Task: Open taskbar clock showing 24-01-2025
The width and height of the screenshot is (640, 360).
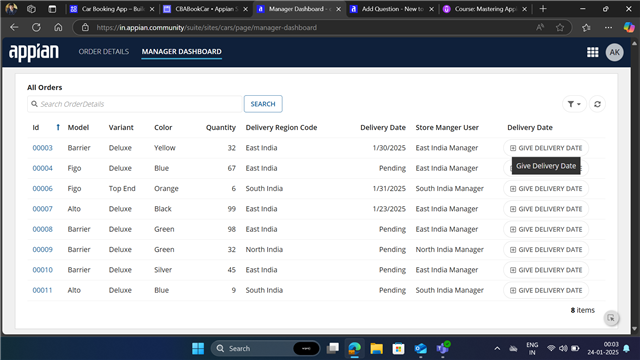Action: tap(603, 349)
